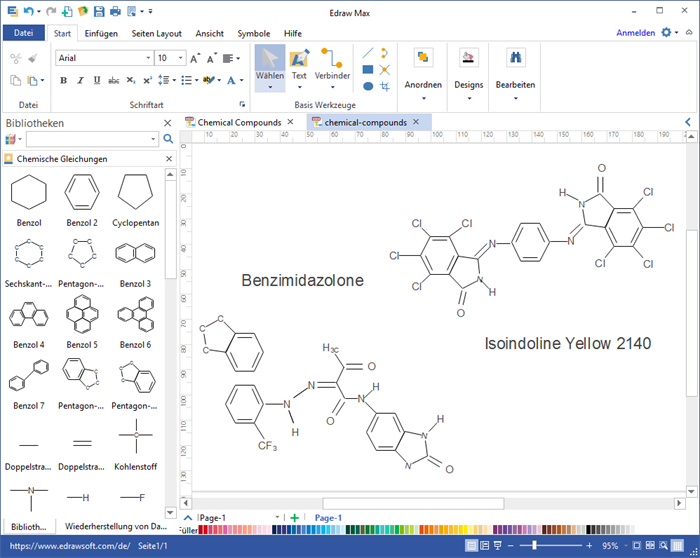The image size is (700, 558).
Task: Pick the ellipse shape tool
Action: [x=368, y=87]
